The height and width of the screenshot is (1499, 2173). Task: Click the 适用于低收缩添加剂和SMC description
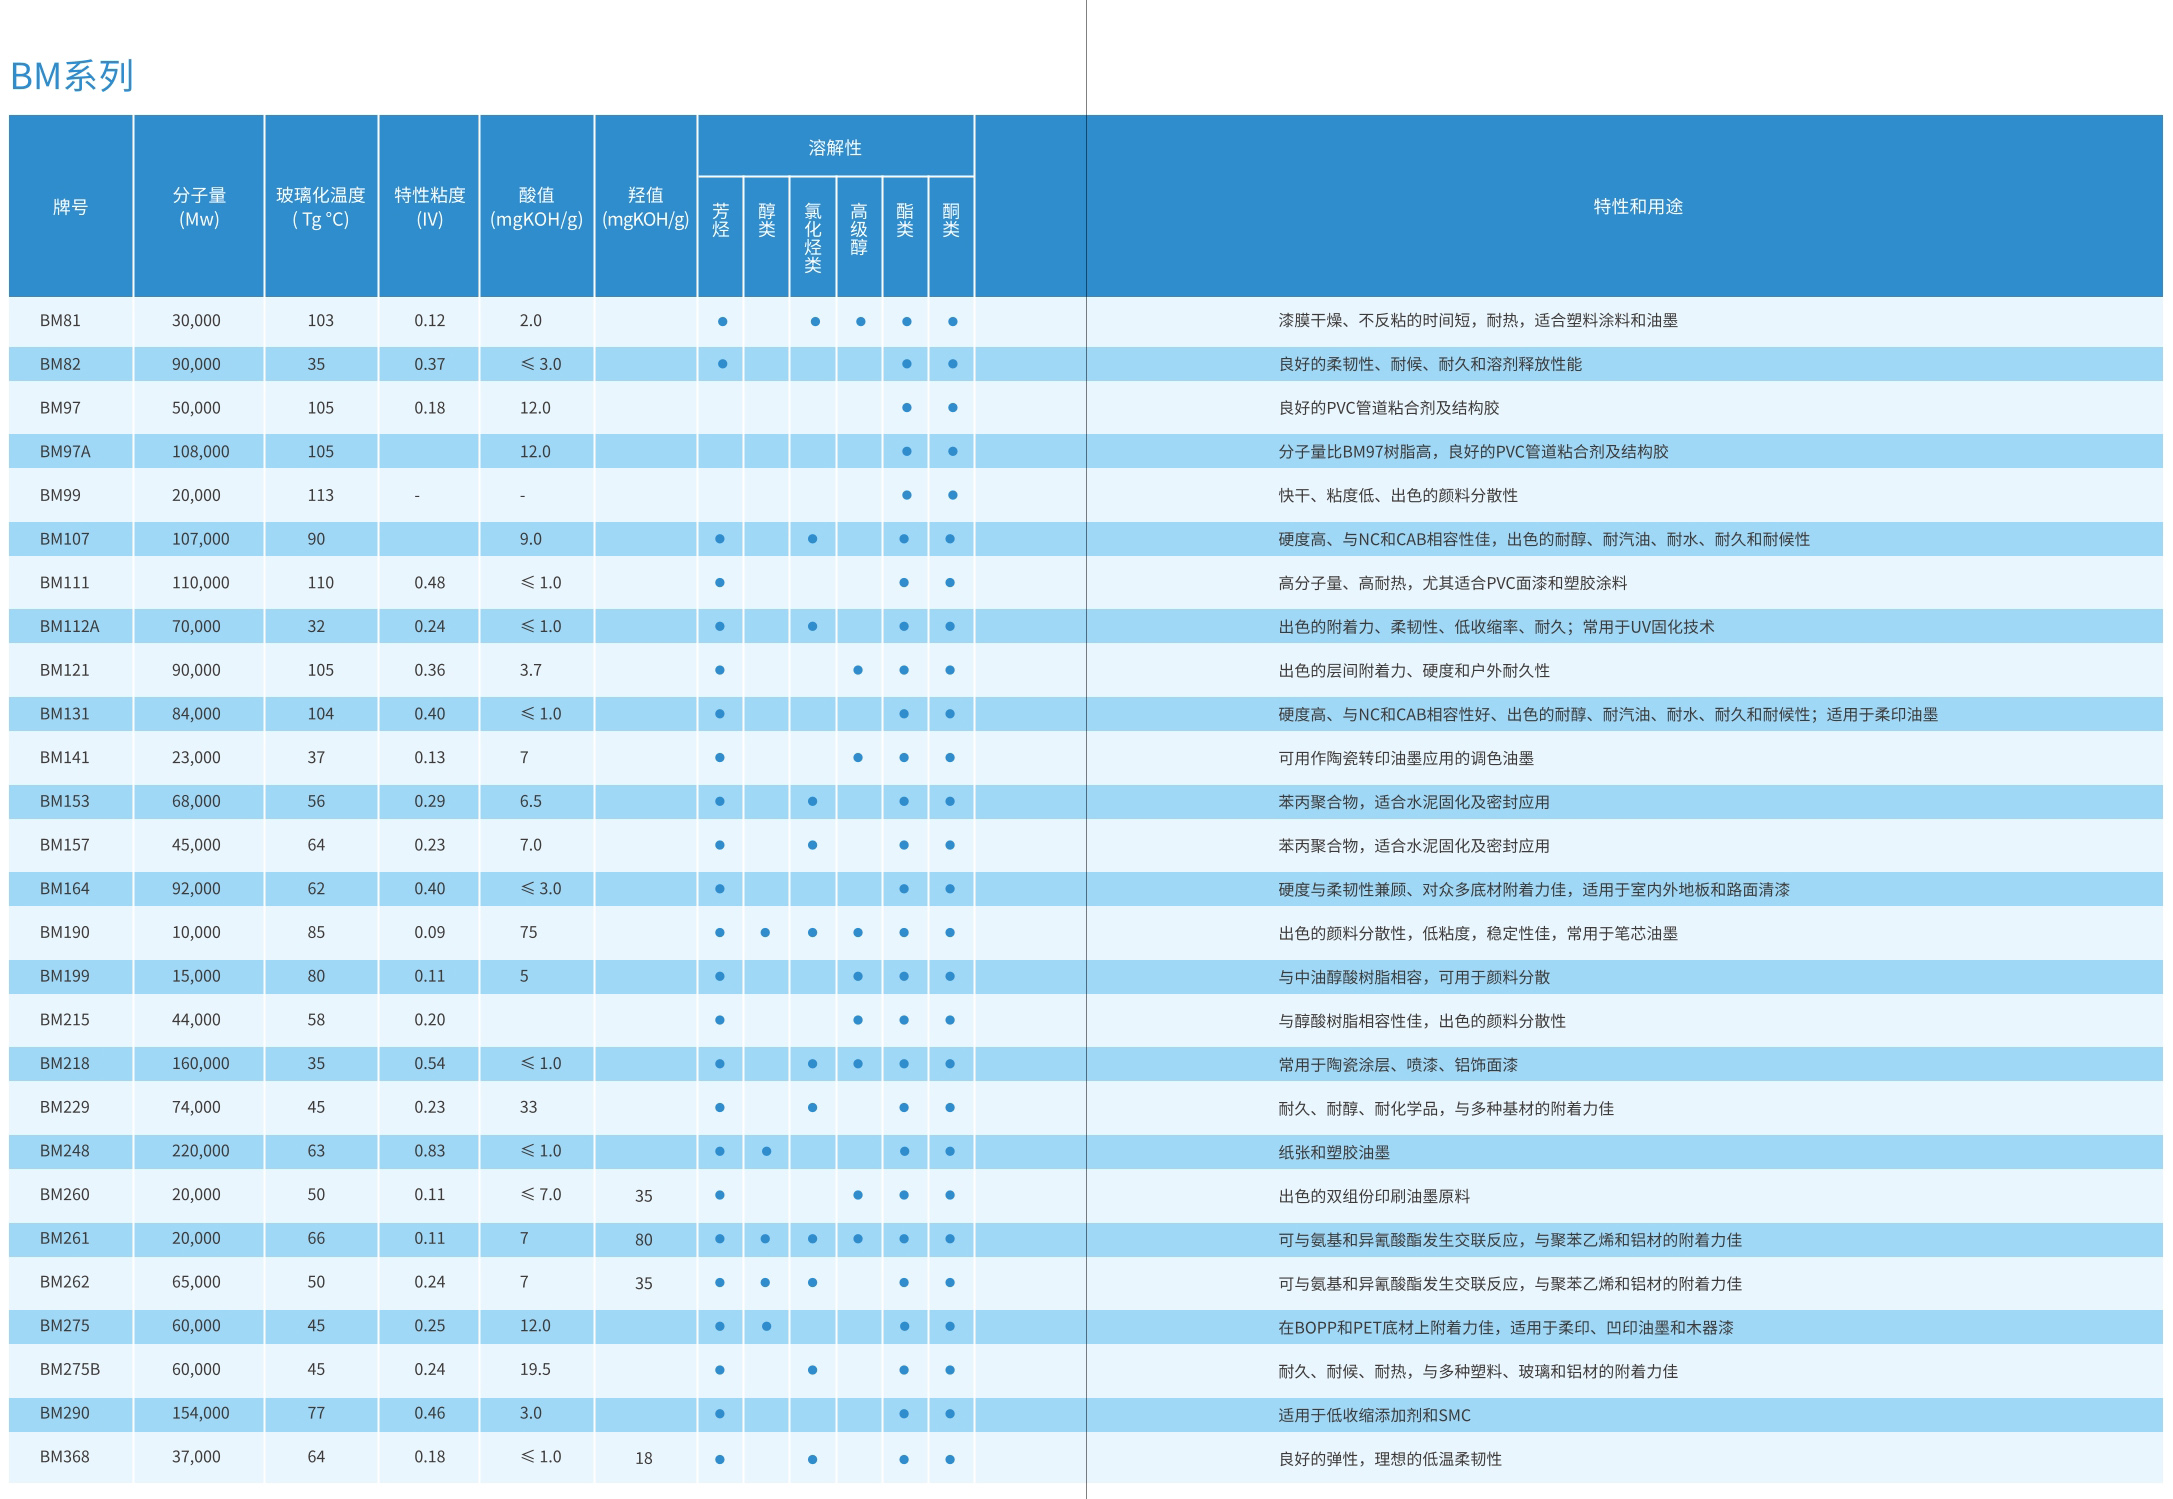point(1374,1415)
